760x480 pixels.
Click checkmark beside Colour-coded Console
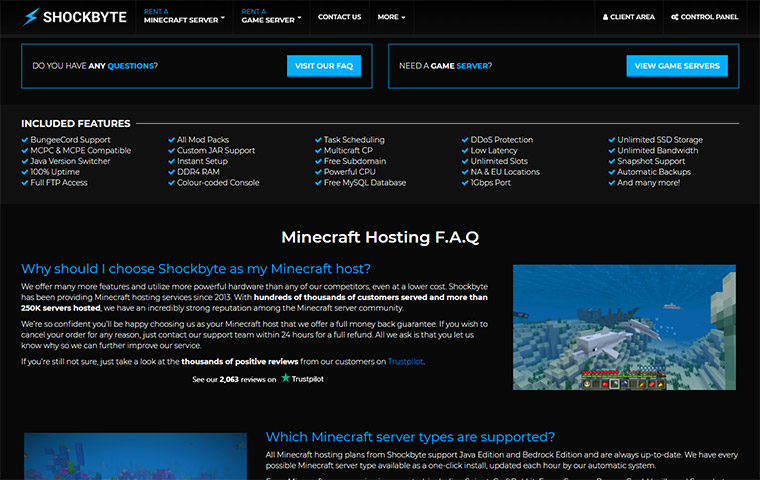tap(171, 183)
